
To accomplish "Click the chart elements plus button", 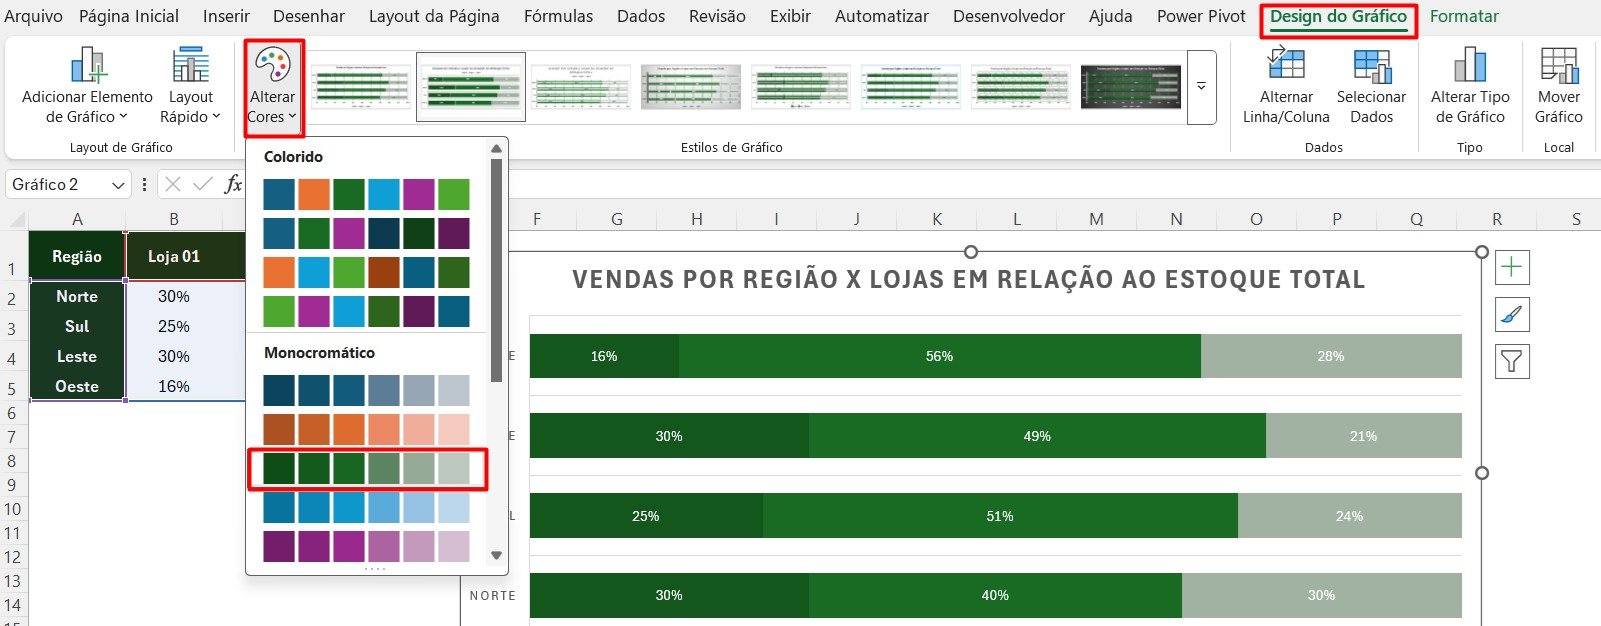I will [1512, 267].
